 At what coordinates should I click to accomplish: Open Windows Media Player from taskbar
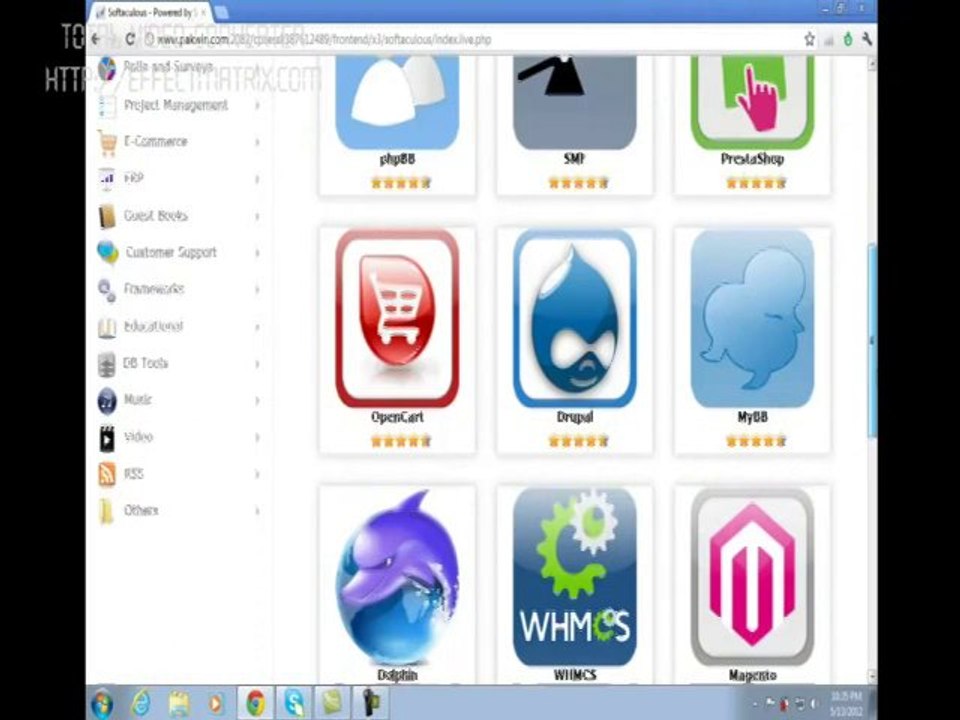tap(217, 703)
